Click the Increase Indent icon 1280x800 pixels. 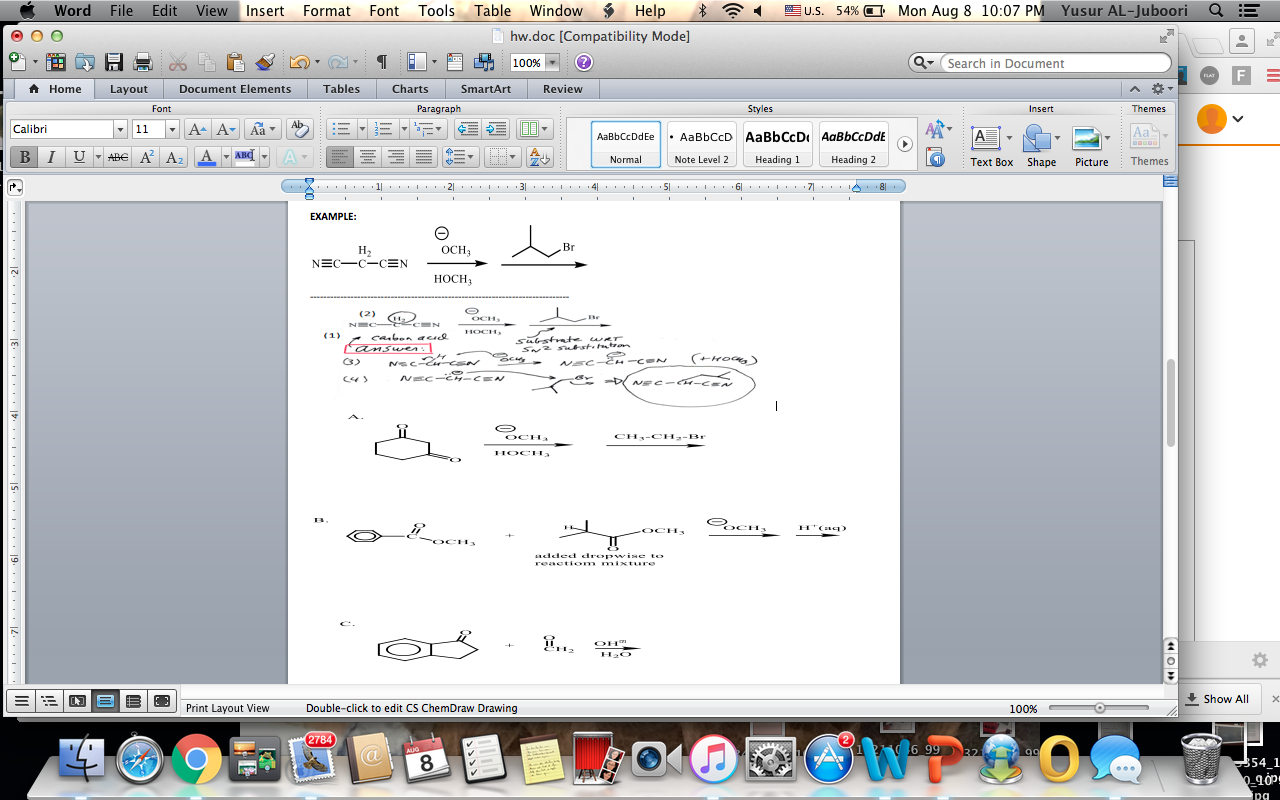point(497,129)
